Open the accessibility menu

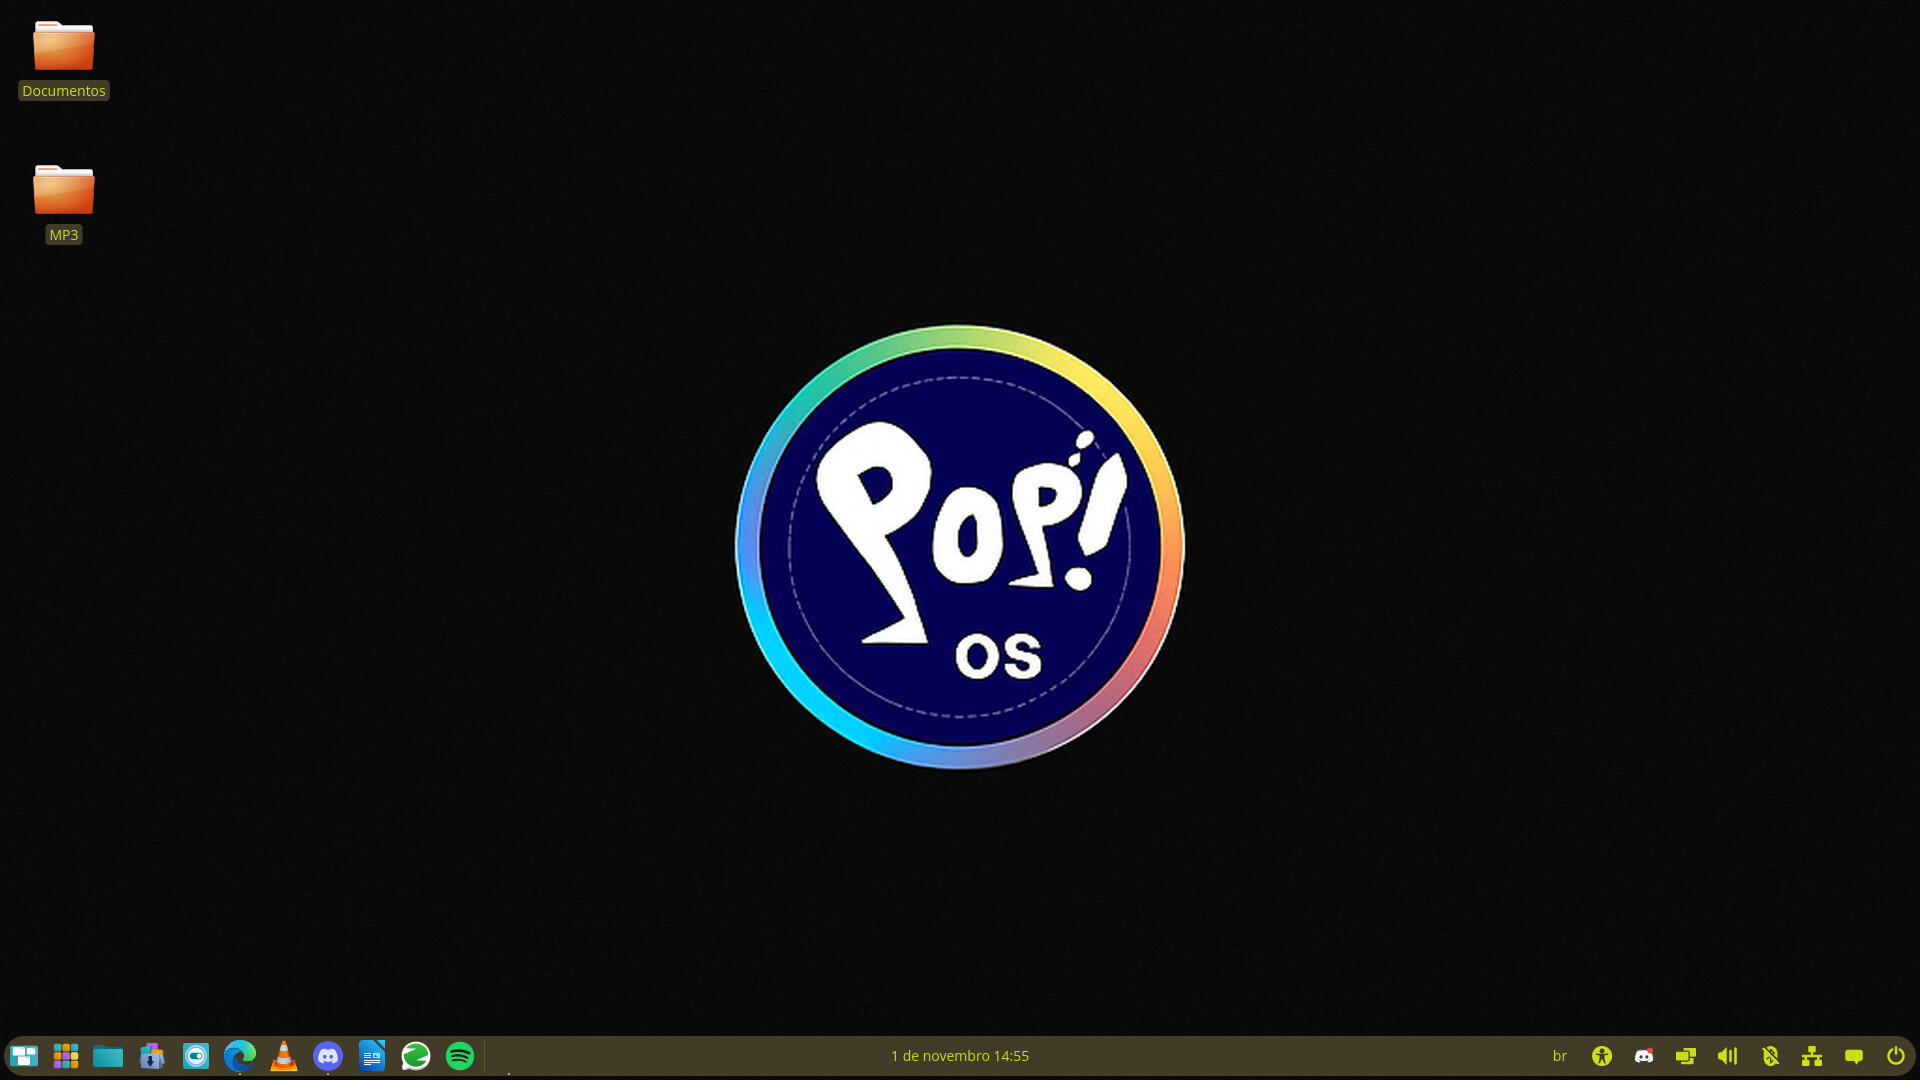[x=1602, y=1056]
